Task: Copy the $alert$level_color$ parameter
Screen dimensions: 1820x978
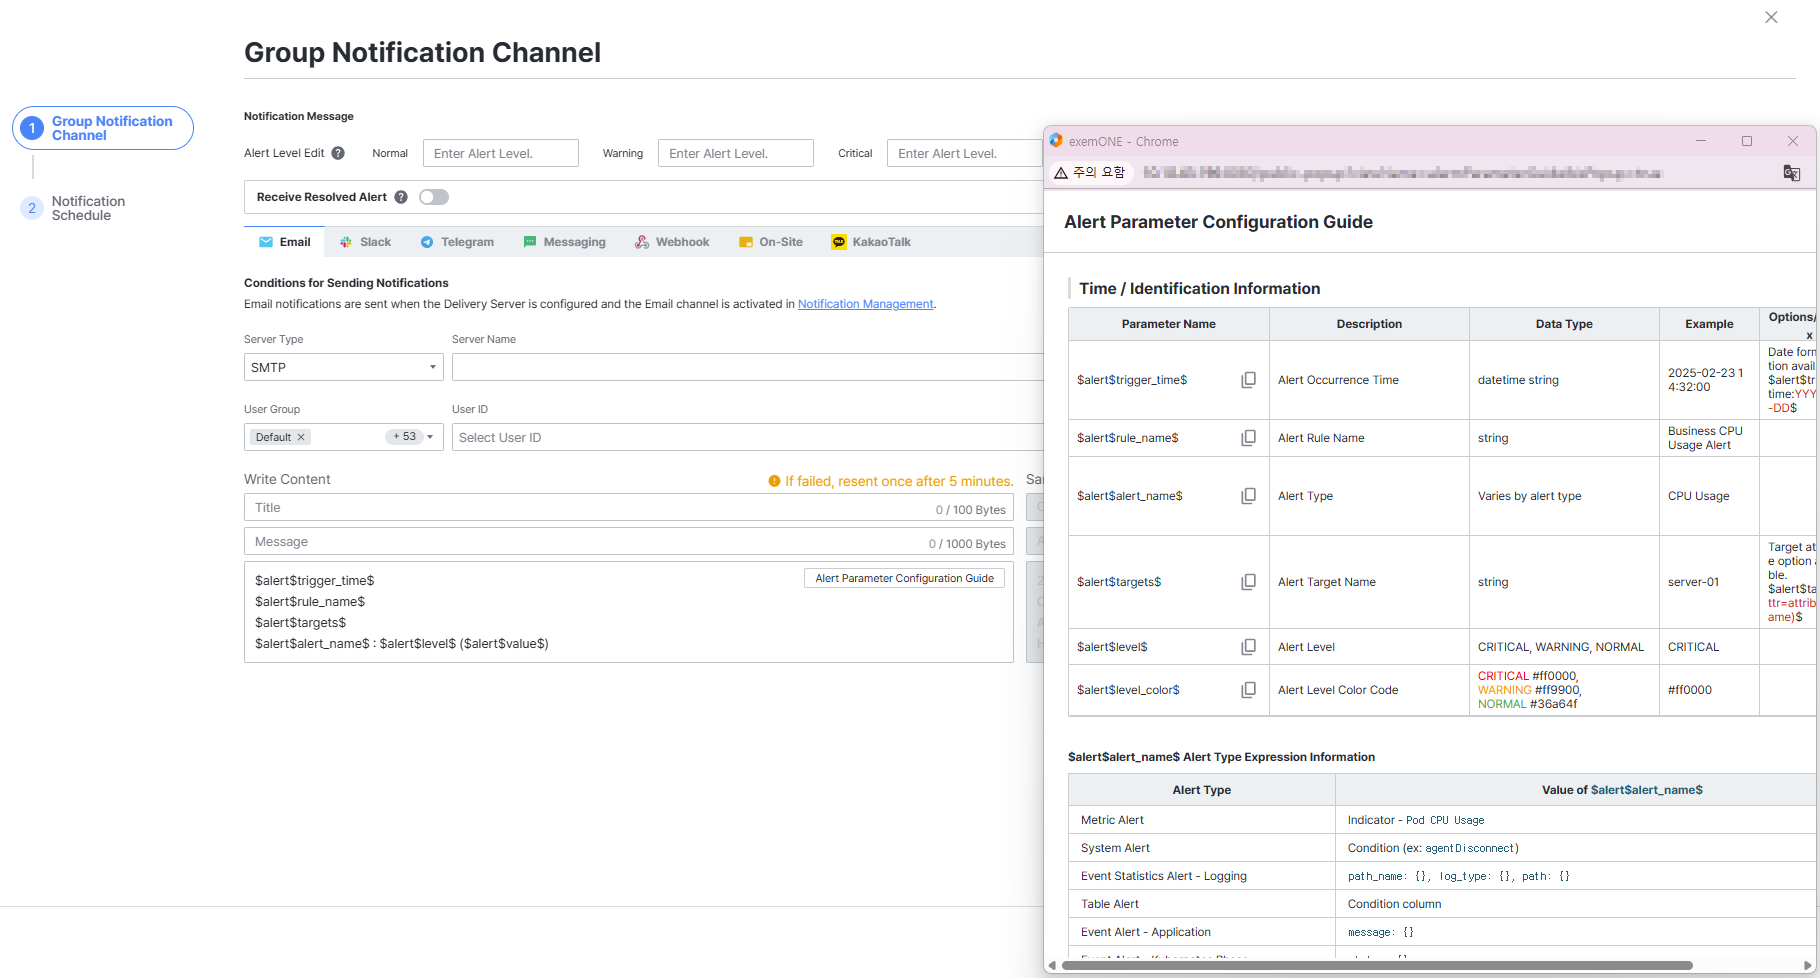Action: click(1248, 690)
